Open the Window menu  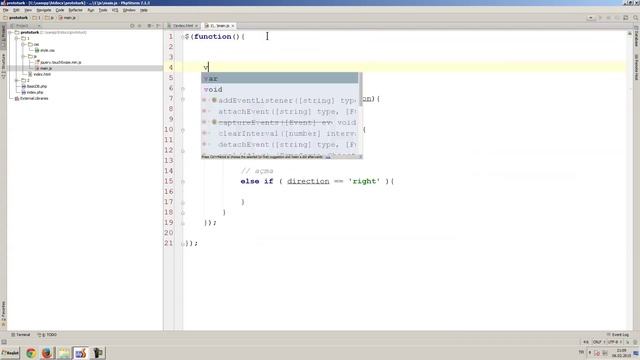click(129, 10)
